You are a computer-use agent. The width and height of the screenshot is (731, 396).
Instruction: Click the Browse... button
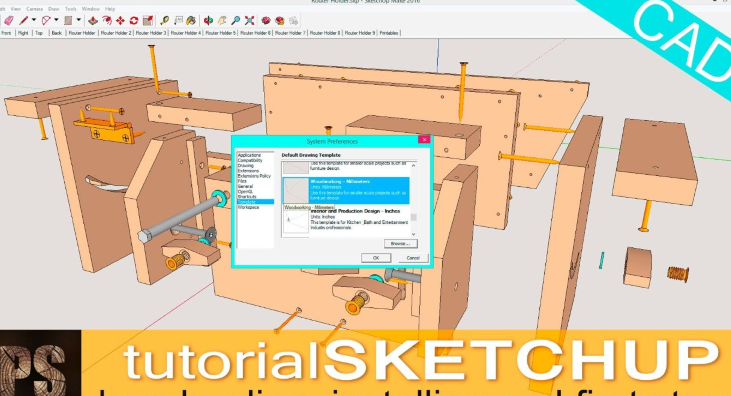[400, 243]
